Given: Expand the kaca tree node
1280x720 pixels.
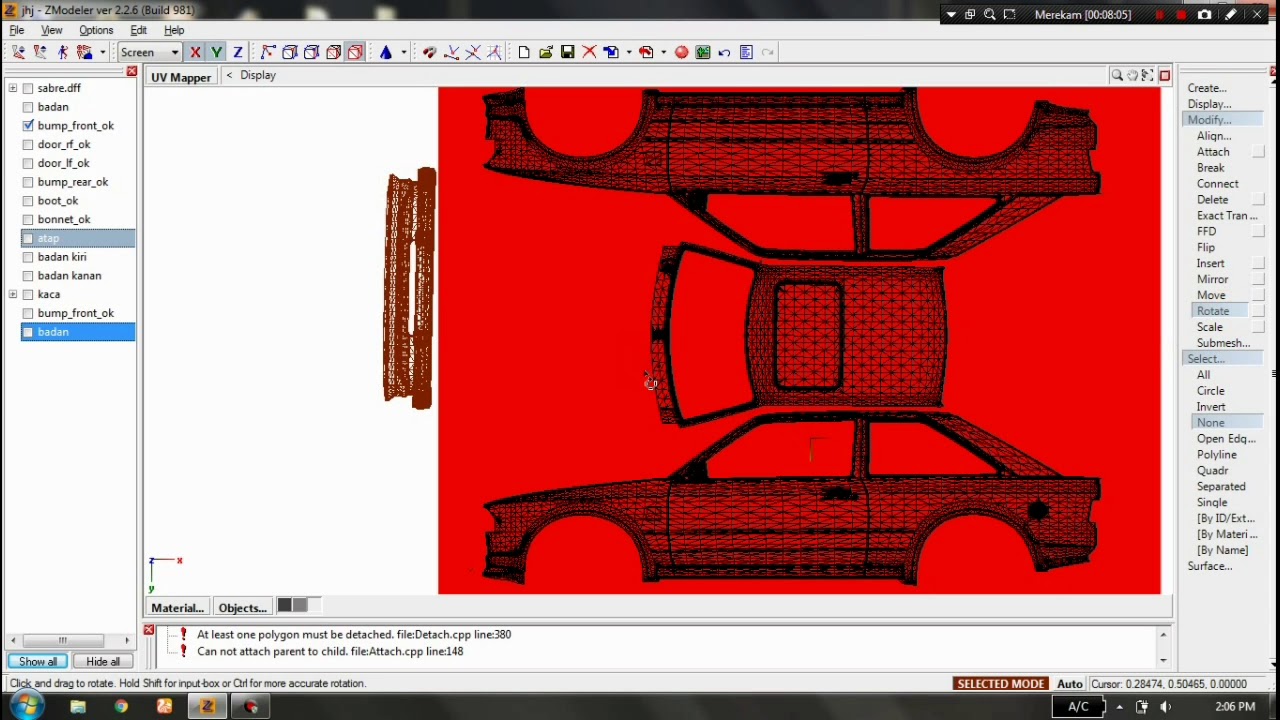Looking at the screenshot, I should coord(13,294).
